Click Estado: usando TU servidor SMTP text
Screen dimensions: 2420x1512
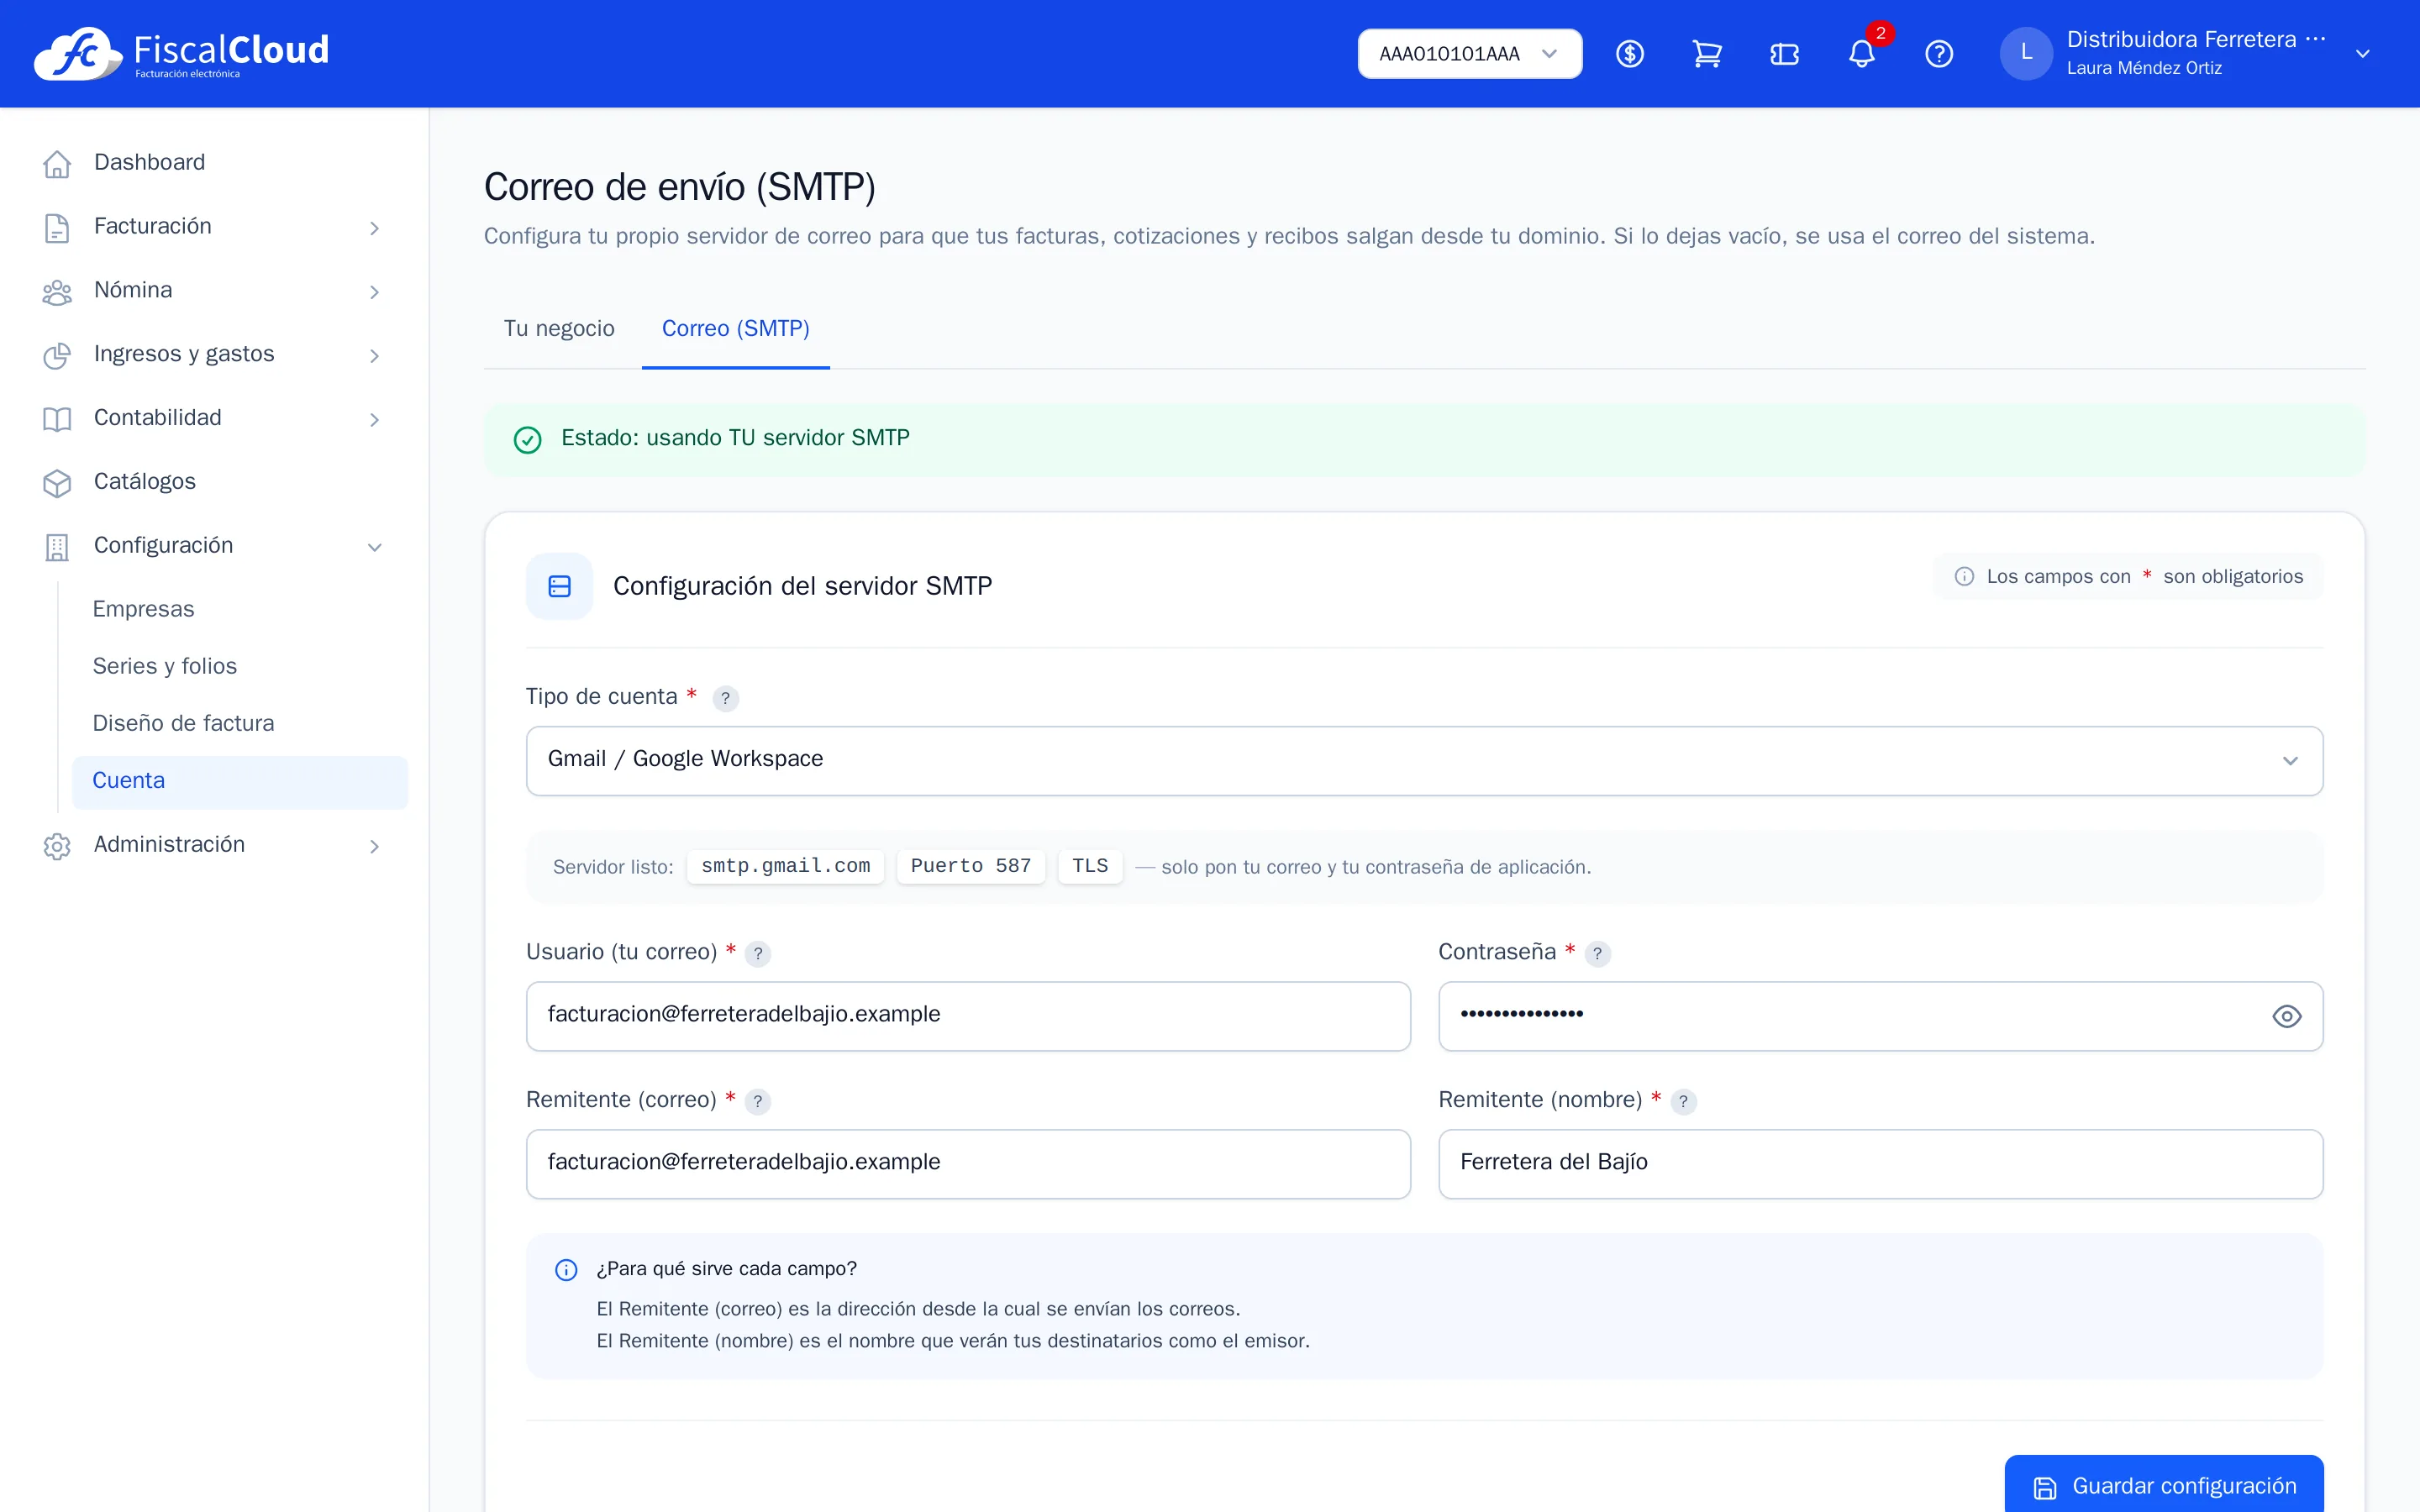click(735, 438)
